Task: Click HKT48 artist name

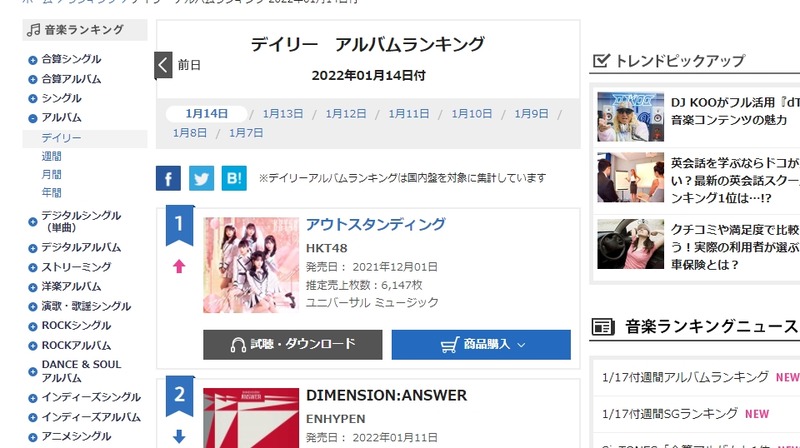Action: (327, 248)
